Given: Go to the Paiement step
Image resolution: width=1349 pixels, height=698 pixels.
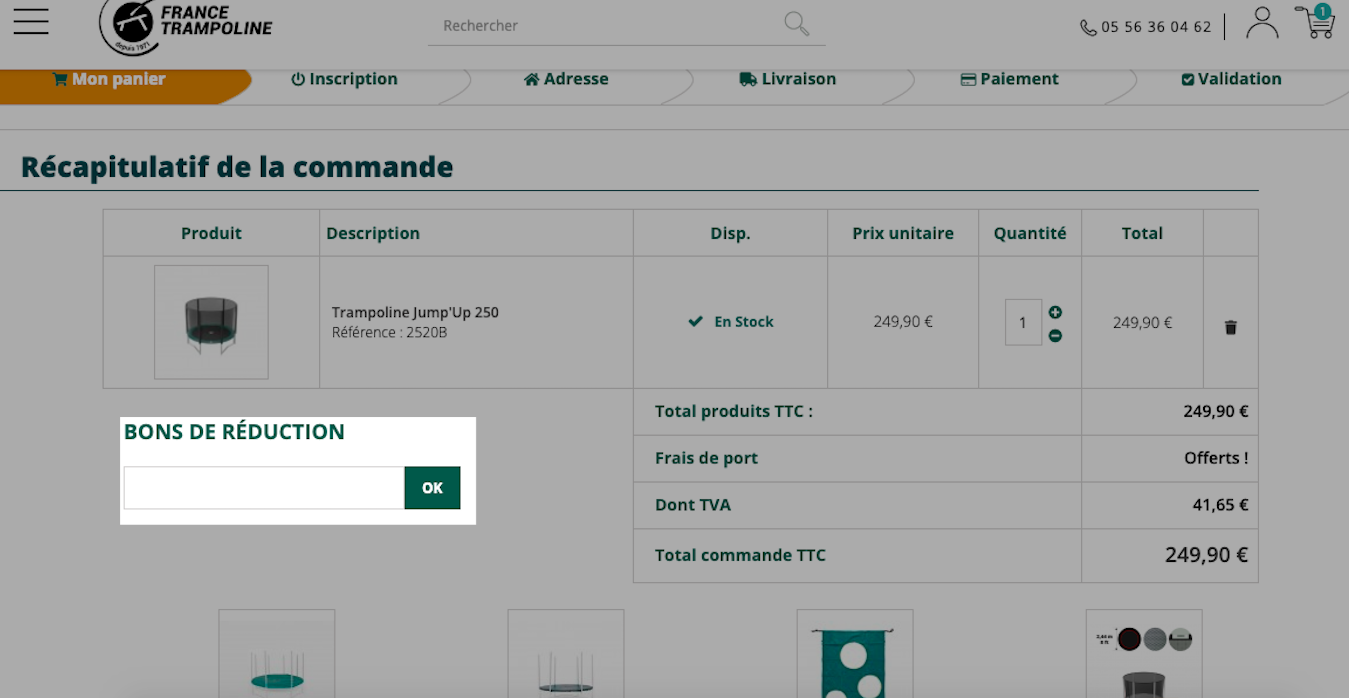Looking at the screenshot, I should coord(1009,79).
